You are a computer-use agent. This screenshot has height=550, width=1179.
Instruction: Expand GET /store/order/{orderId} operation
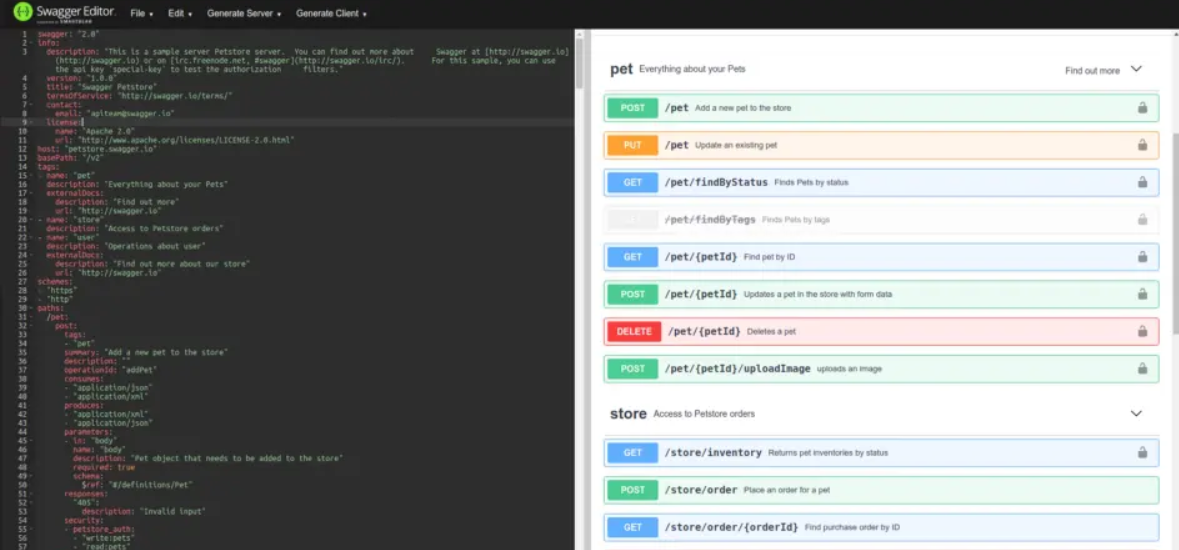tap(881, 527)
